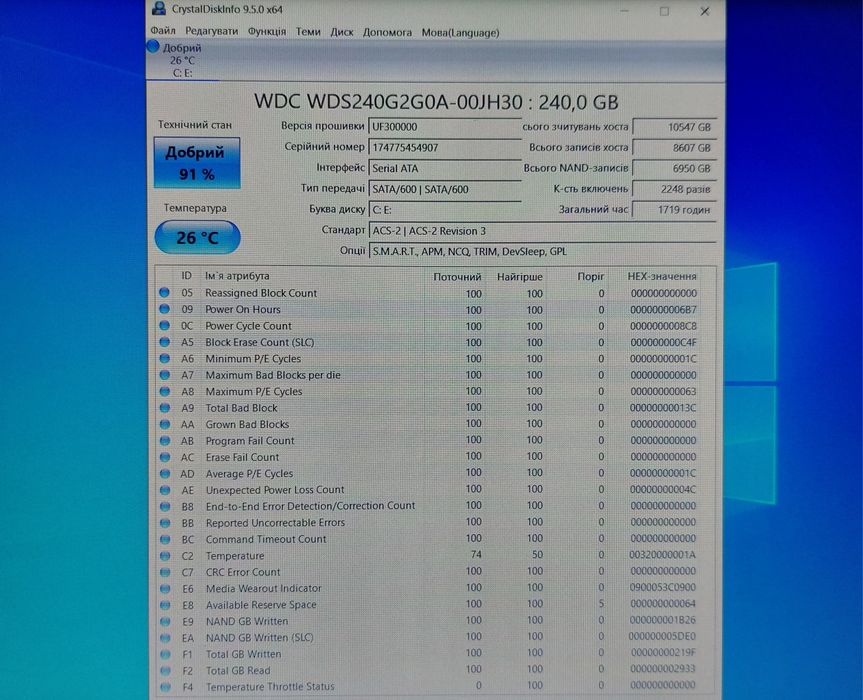Click status orb of E9 NAND GB Written row
The height and width of the screenshot is (700, 863).
coord(165,621)
